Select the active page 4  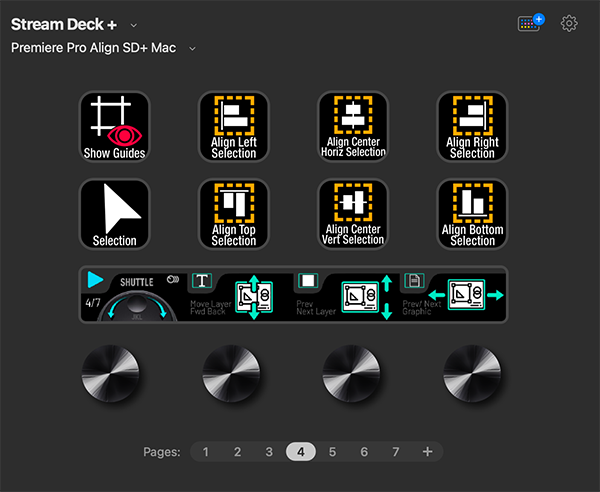pyautogui.click(x=301, y=452)
